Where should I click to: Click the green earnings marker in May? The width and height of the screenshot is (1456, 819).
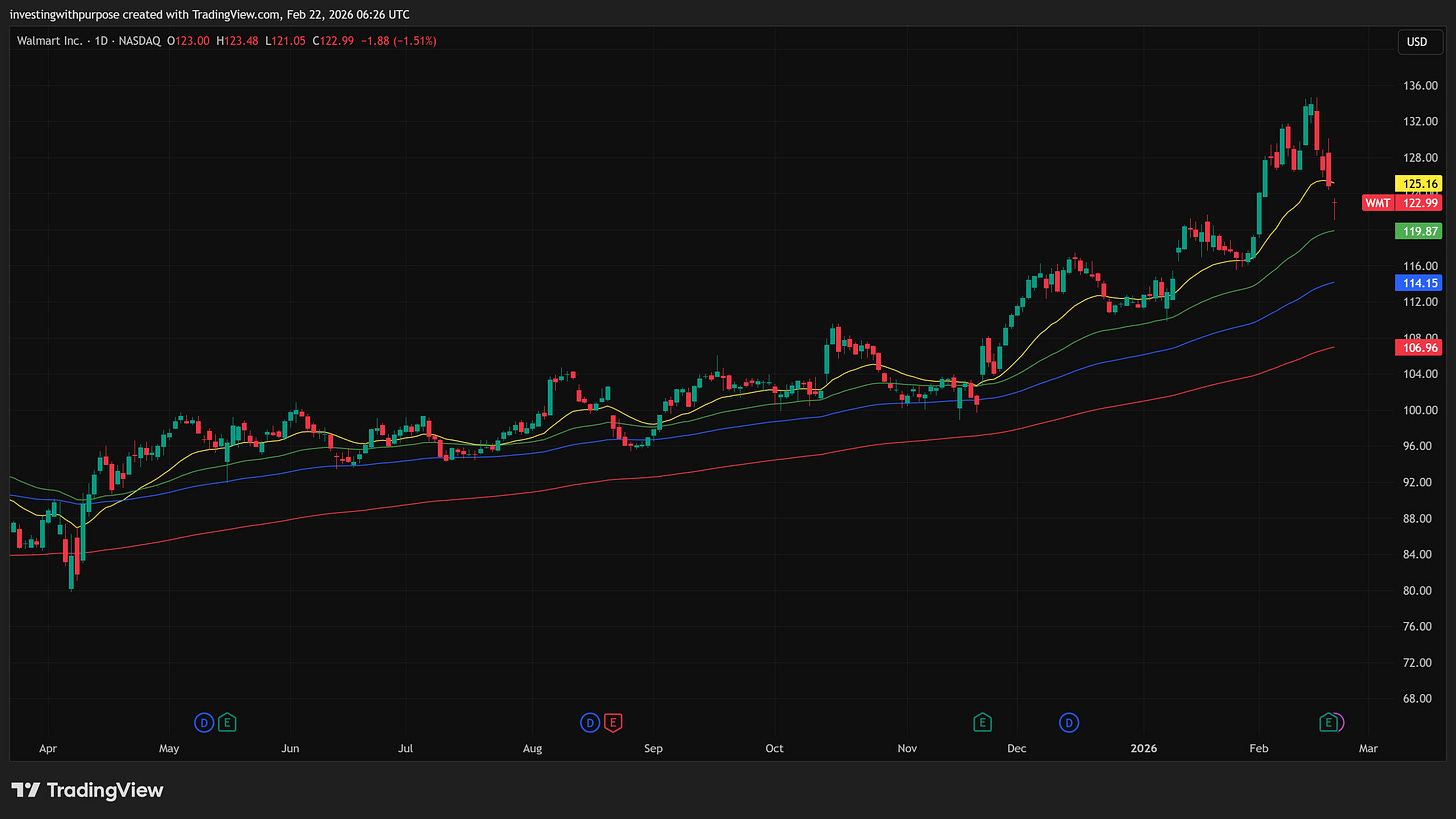pyautogui.click(x=227, y=721)
